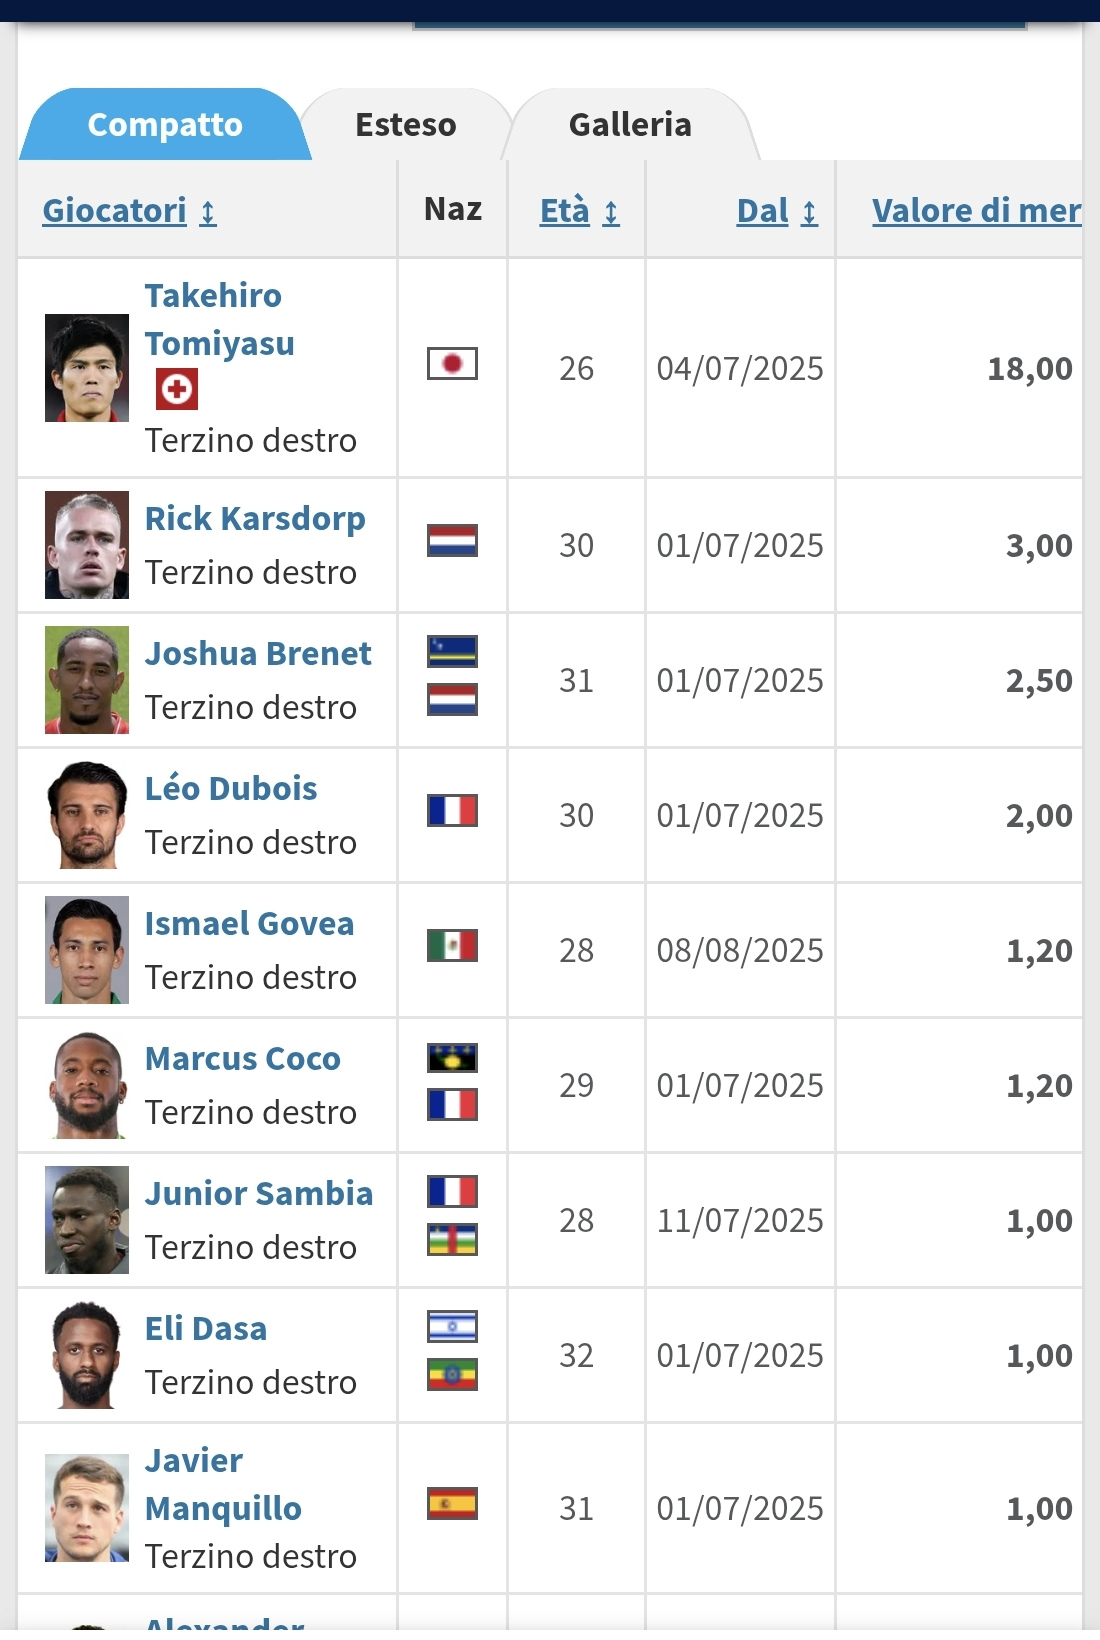Open Rick Karsdorp's player profile
Image resolution: width=1100 pixels, height=1640 pixels.
(x=255, y=519)
